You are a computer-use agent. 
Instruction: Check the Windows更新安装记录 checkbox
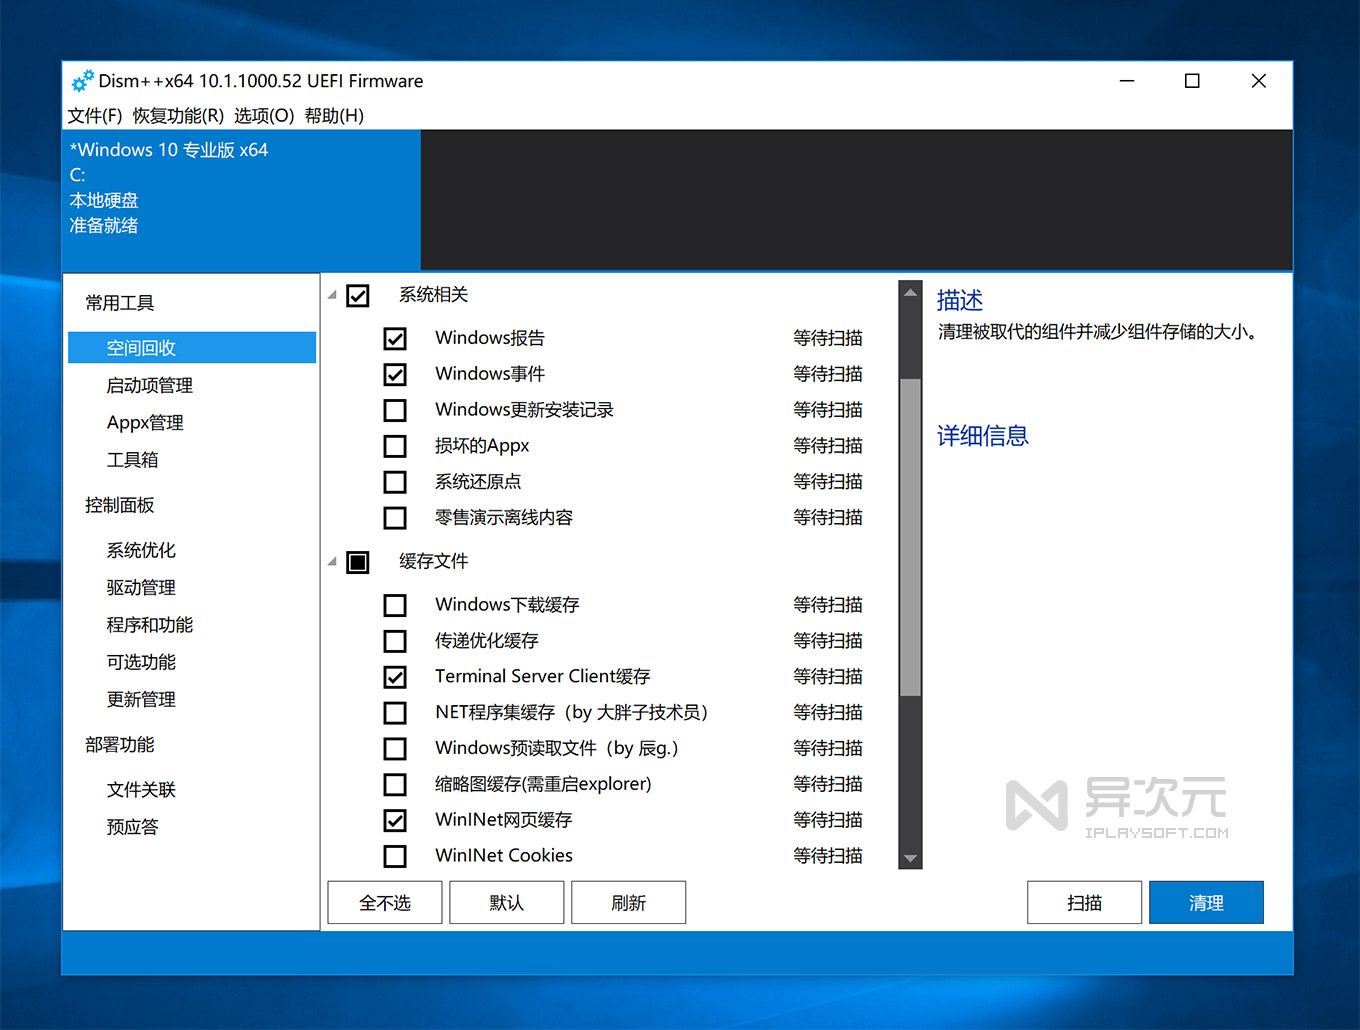click(395, 411)
